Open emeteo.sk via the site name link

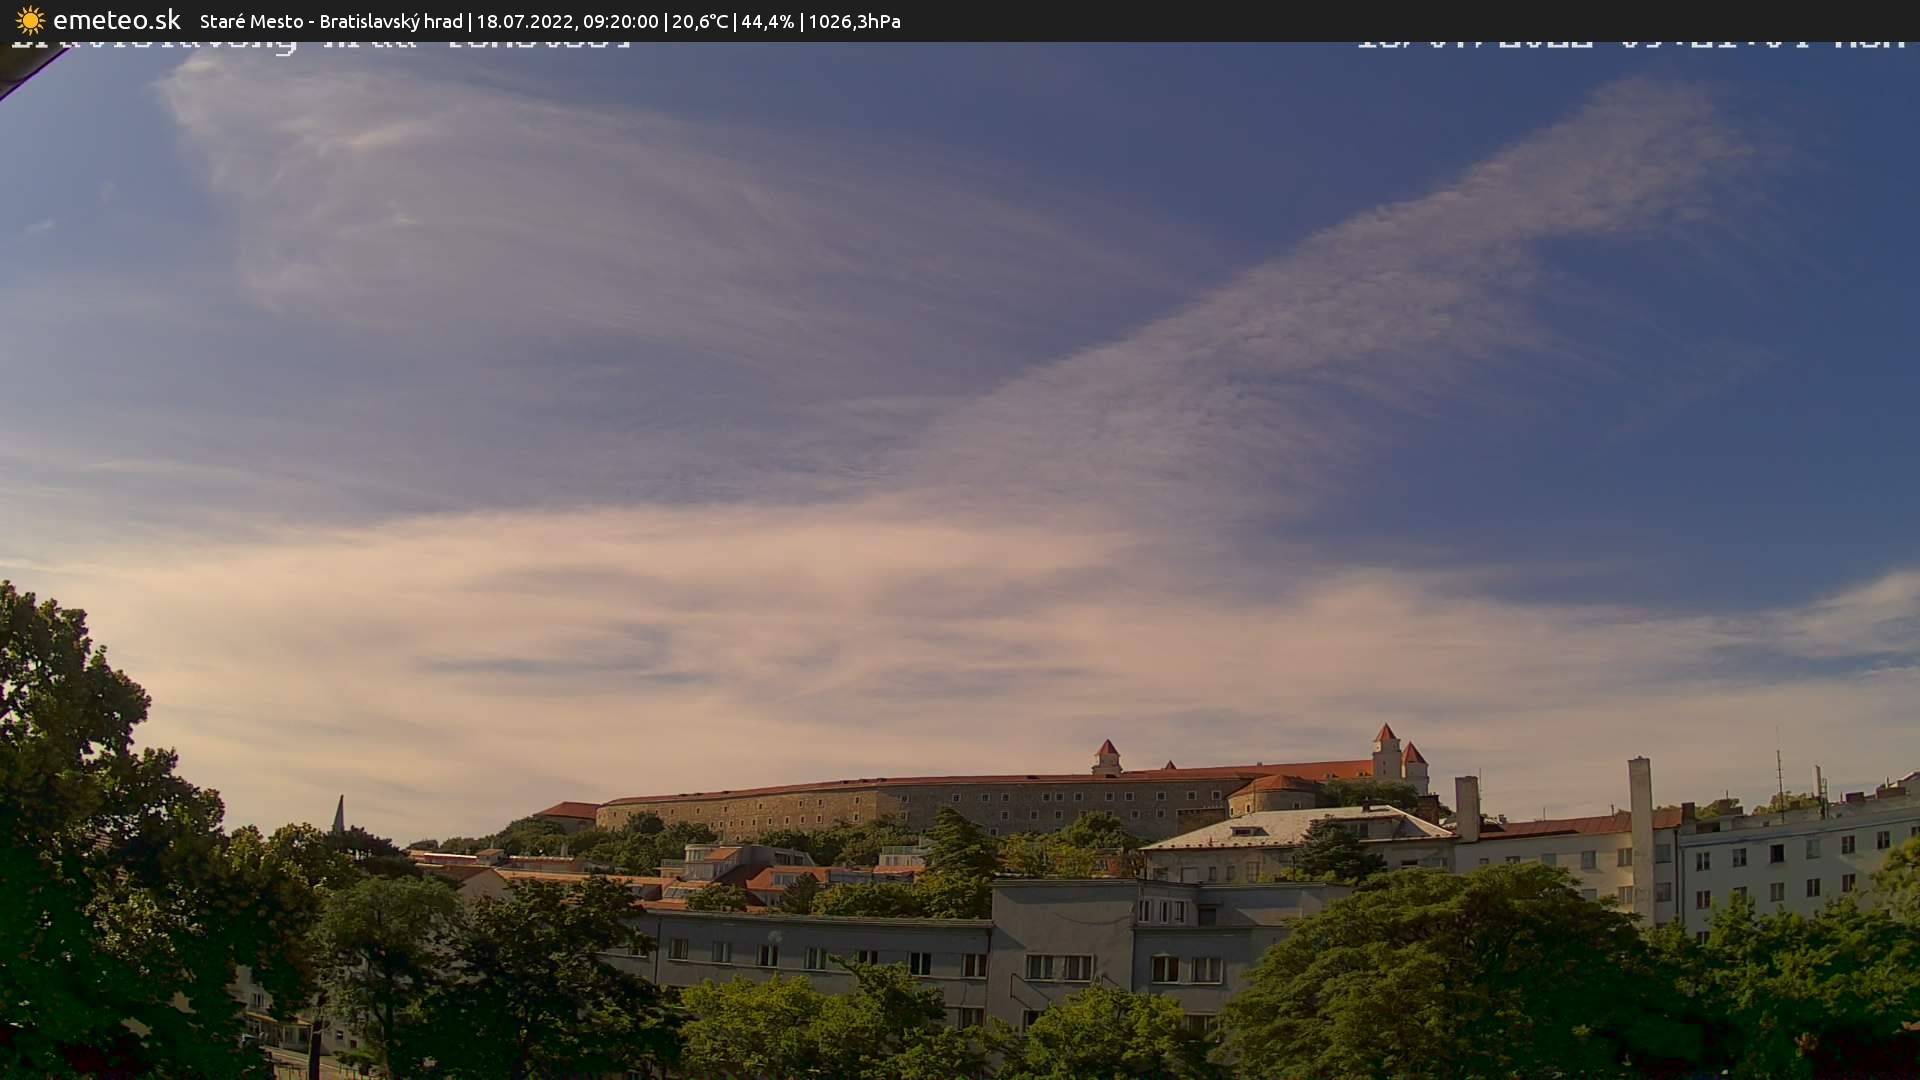(x=117, y=19)
